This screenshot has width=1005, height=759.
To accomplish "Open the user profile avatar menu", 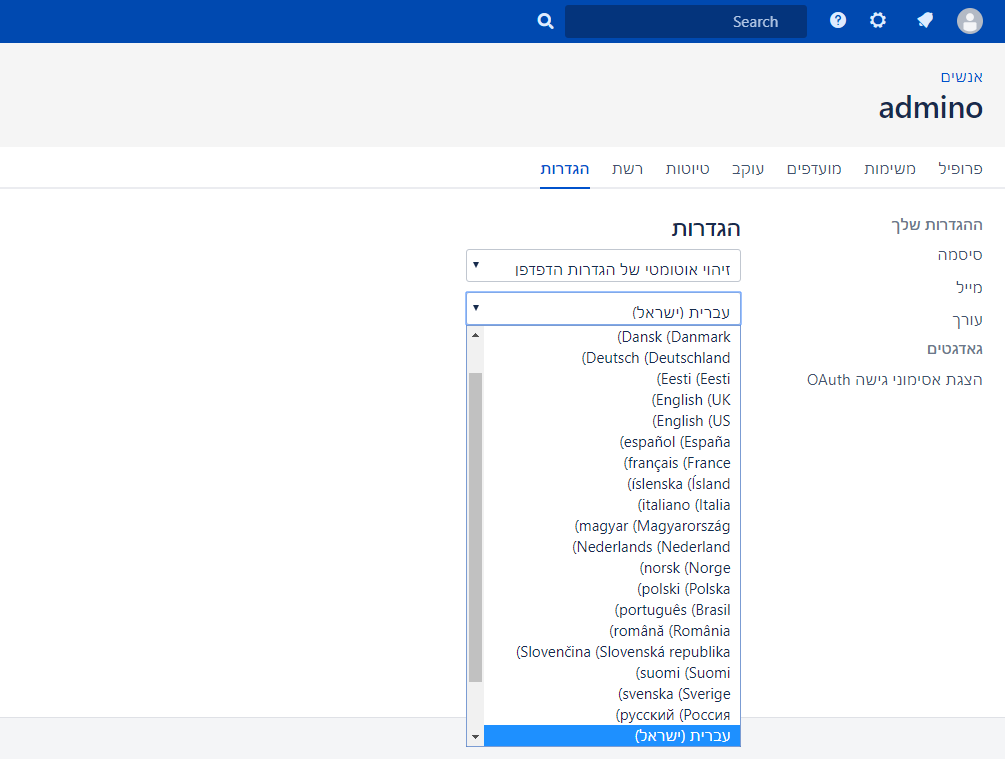I will coord(969,21).
